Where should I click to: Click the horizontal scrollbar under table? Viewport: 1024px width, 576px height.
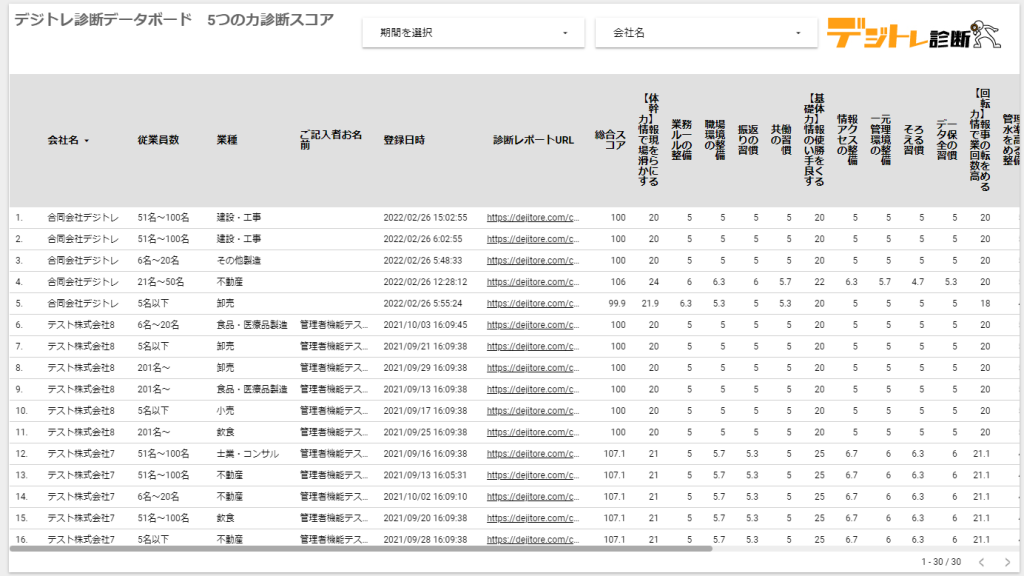coord(360,548)
